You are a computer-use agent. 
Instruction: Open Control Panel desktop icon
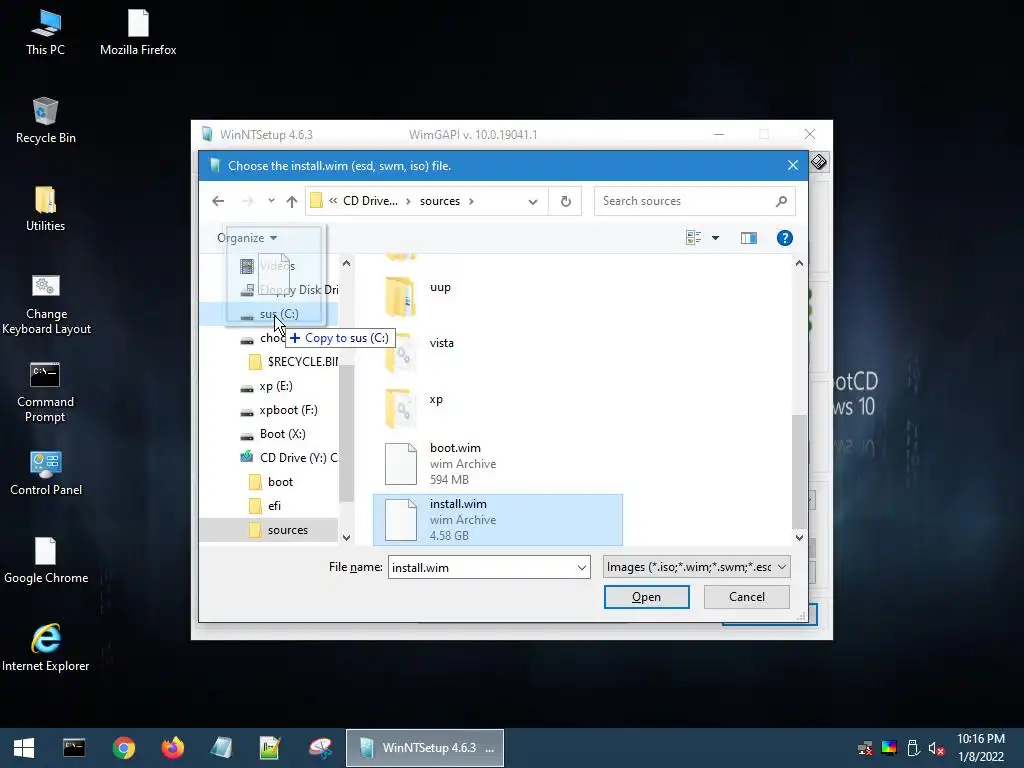click(46, 473)
